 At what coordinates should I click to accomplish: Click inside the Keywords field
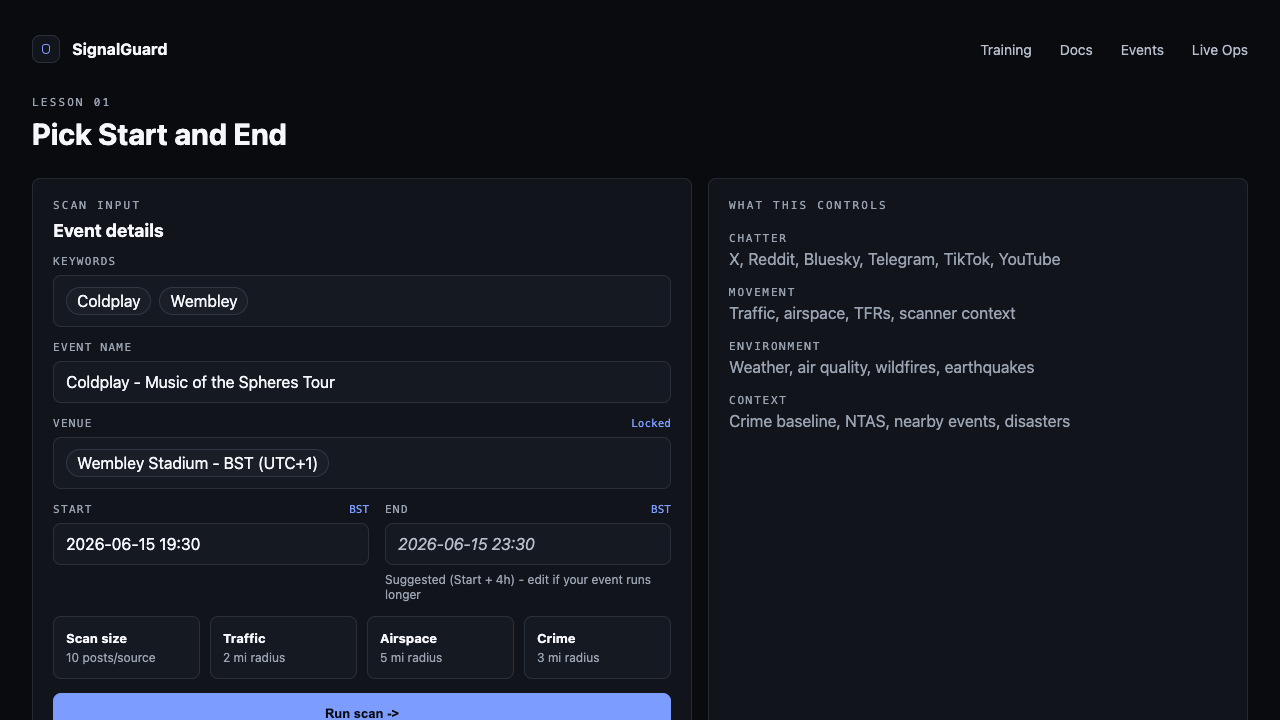click(x=362, y=301)
